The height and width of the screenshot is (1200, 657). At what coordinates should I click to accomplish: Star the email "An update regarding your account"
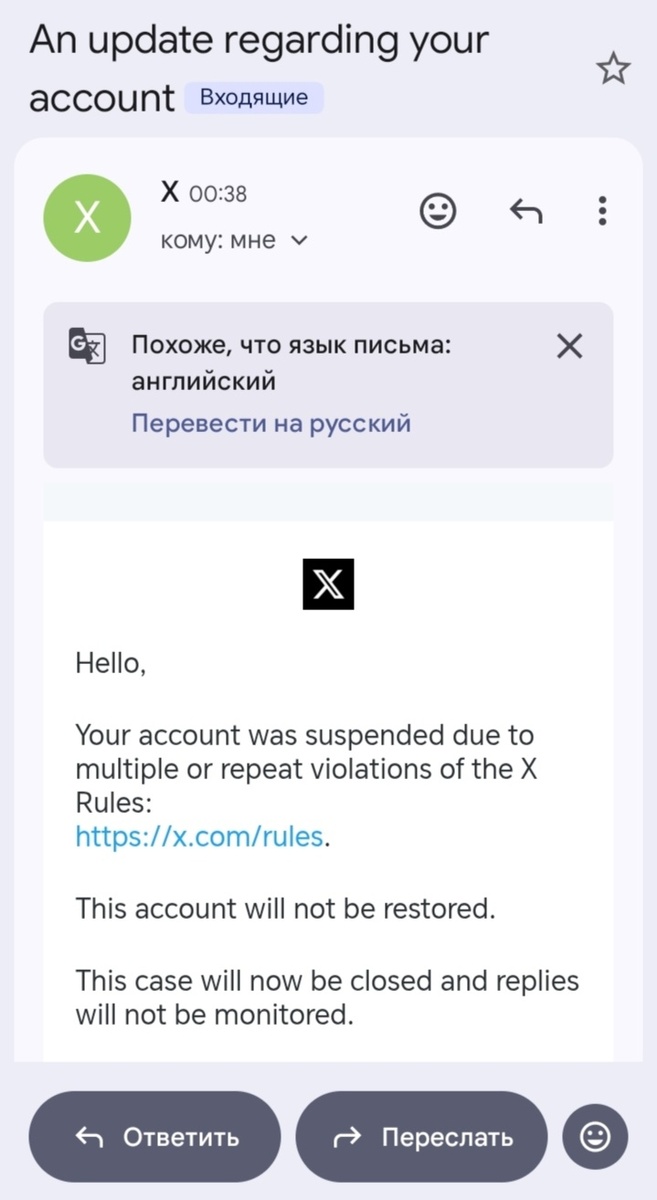click(x=612, y=68)
